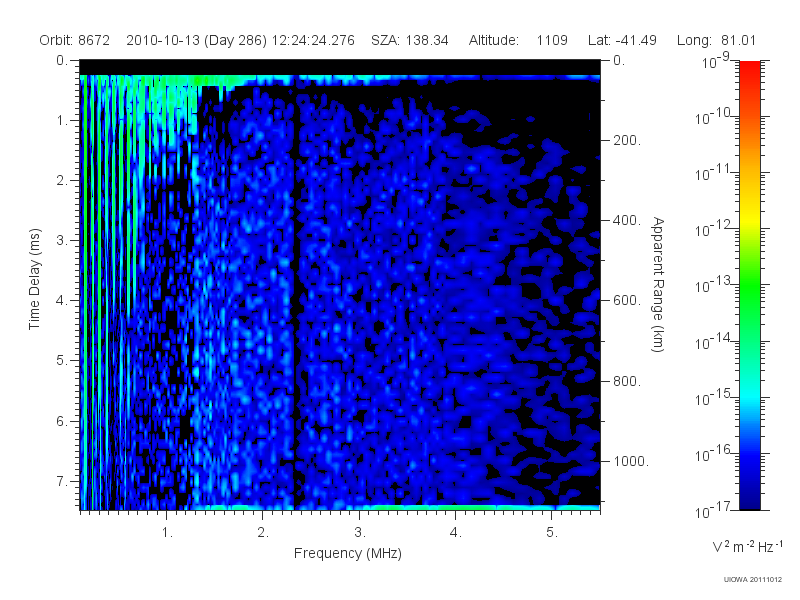Click the V² m⁻² Hz⁻¹ units label
The height and width of the screenshot is (600, 800).
(x=747, y=546)
